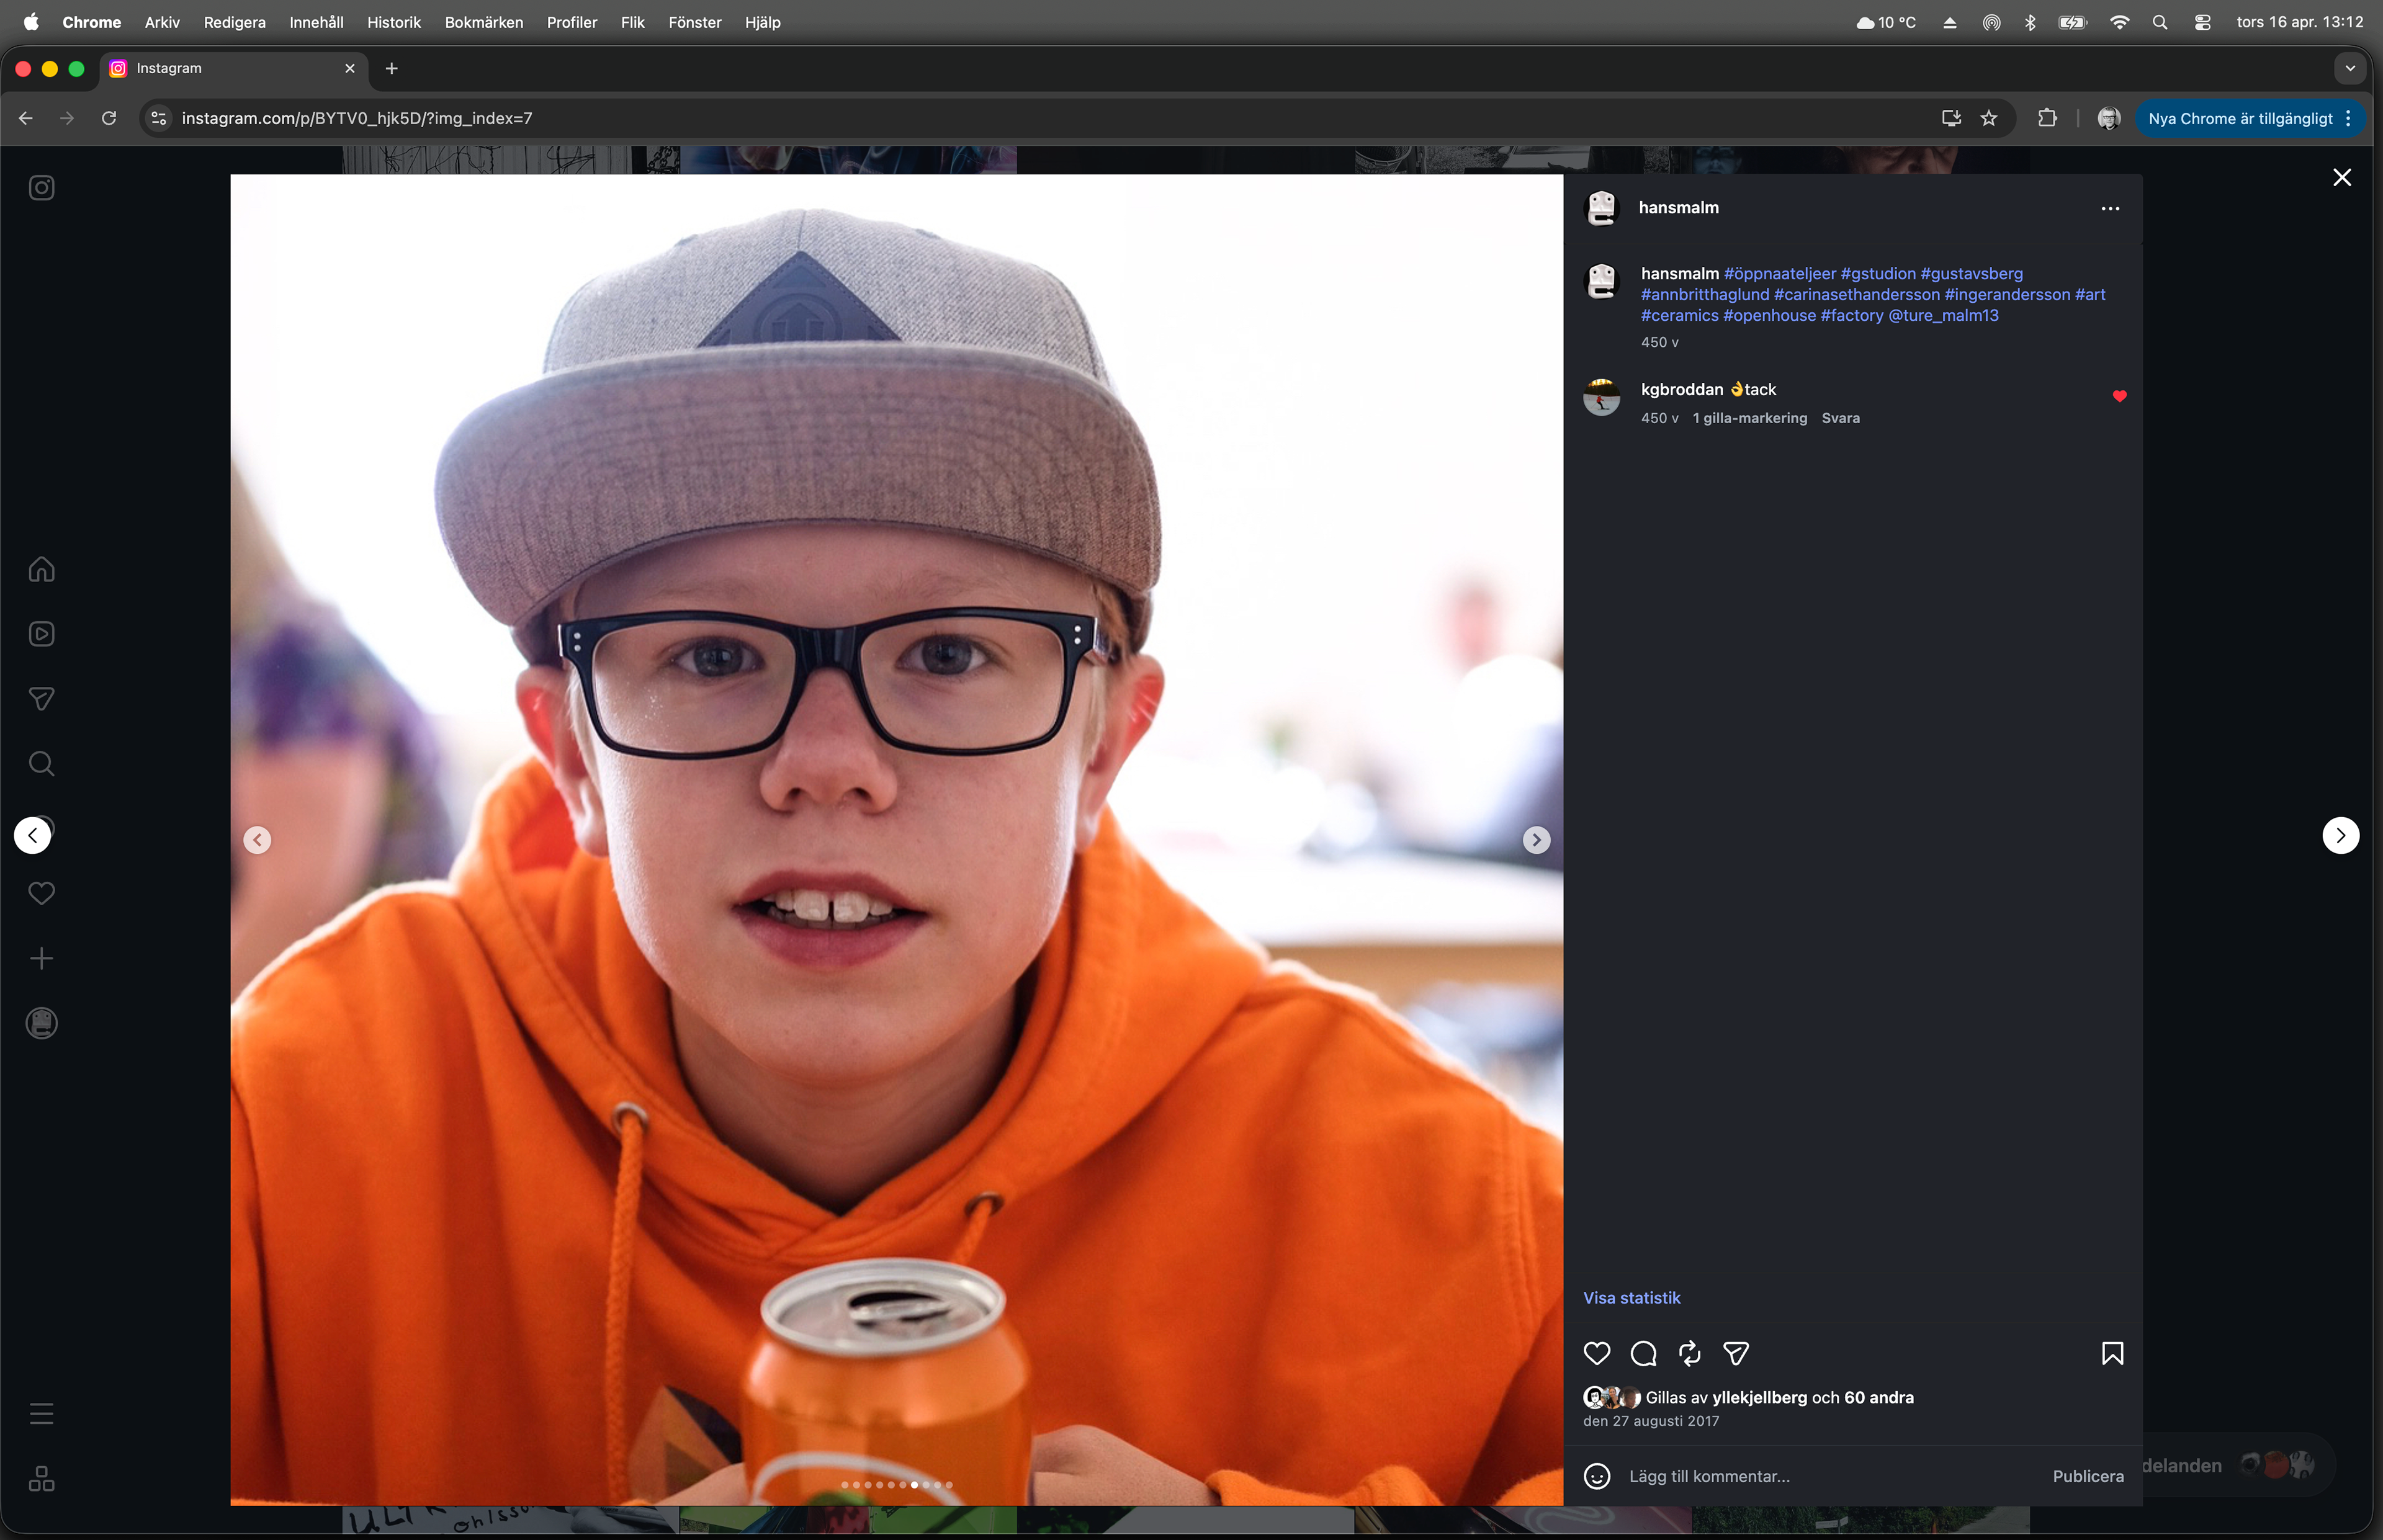
Task: Share post via paper plane icon
Action: pyautogui.click(x=1736, y=1353)
